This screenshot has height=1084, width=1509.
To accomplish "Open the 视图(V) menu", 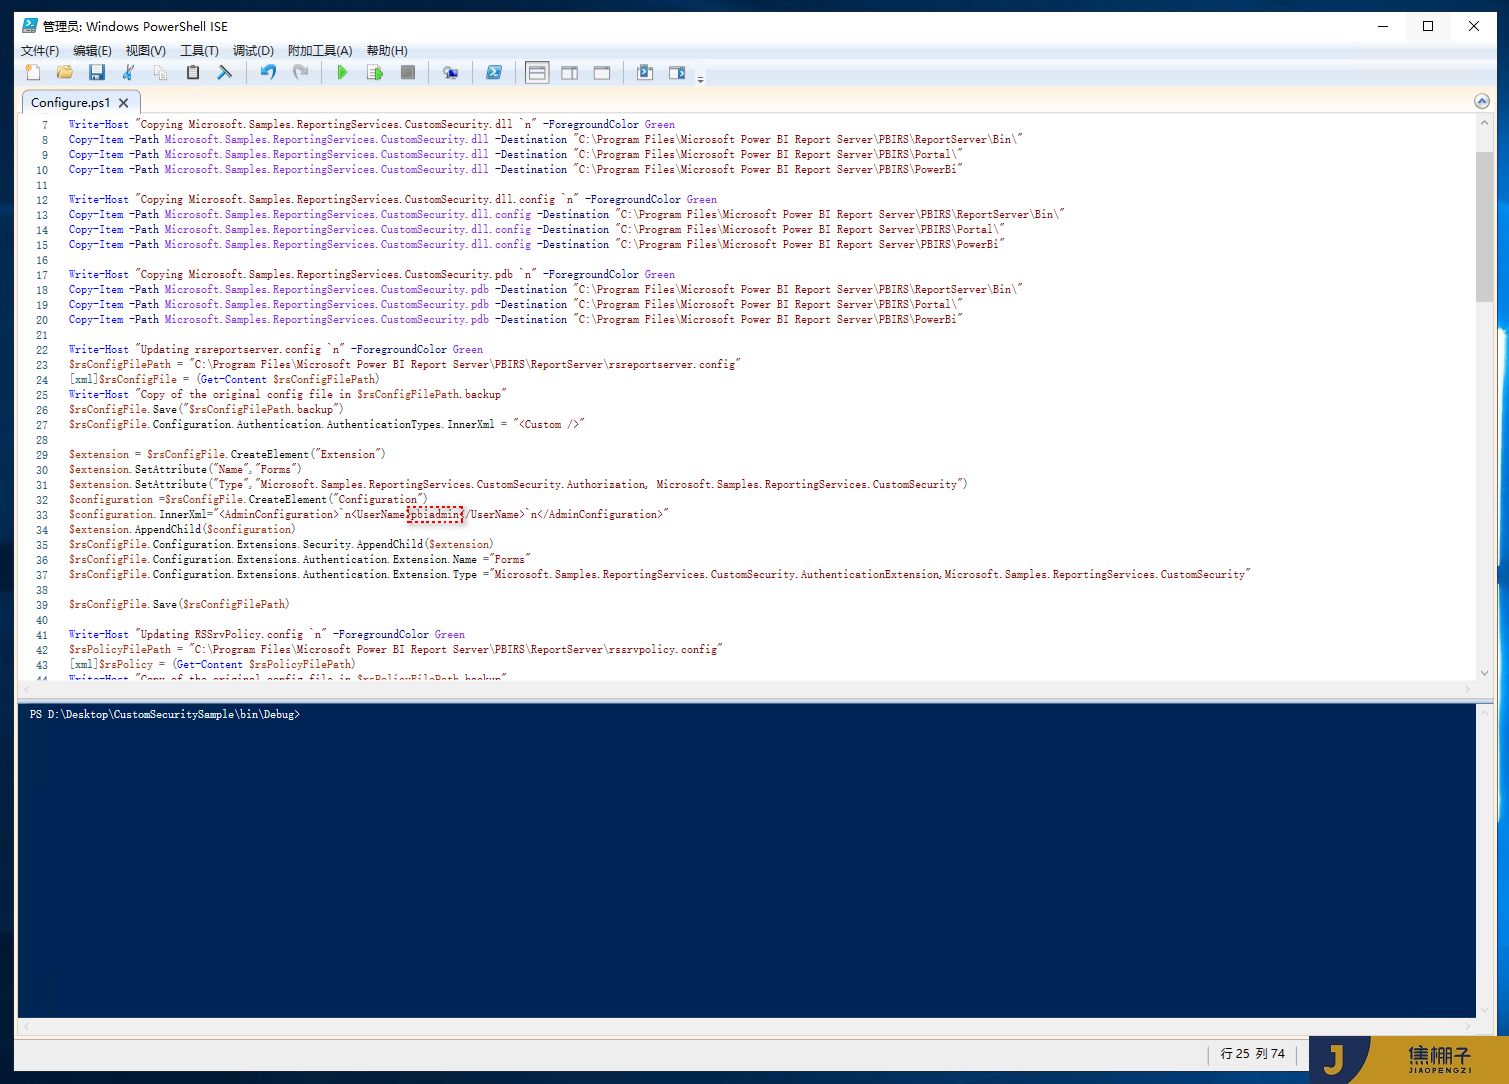I will click(x=146, y=50).
